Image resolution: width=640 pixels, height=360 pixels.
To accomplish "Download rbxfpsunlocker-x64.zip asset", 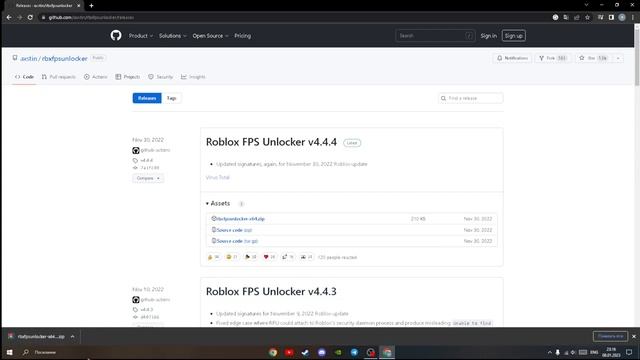I will [x=240, y=219].
